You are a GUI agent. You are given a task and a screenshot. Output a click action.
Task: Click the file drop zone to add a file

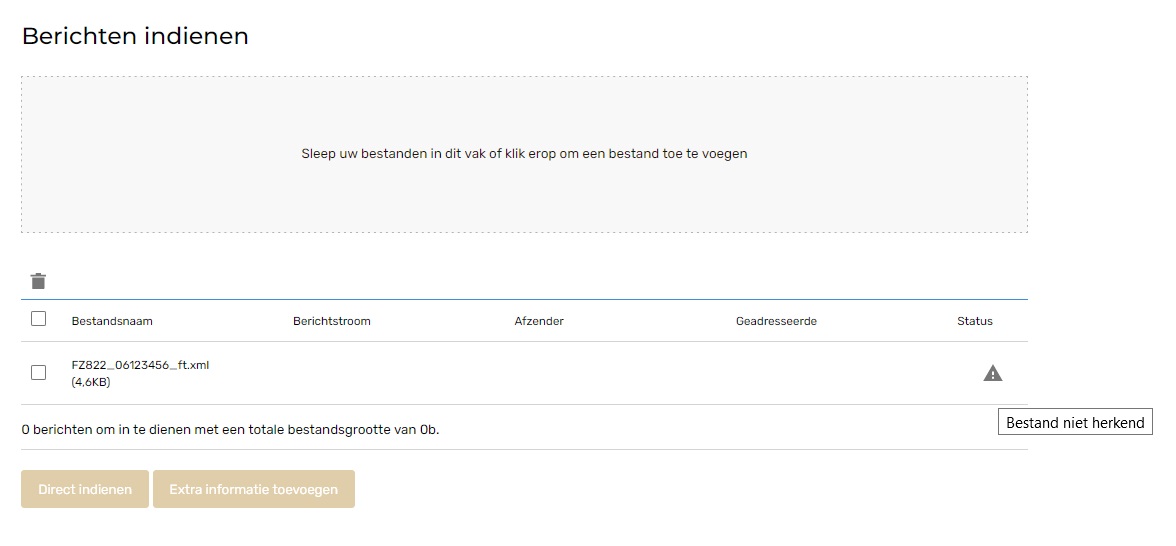524,154
